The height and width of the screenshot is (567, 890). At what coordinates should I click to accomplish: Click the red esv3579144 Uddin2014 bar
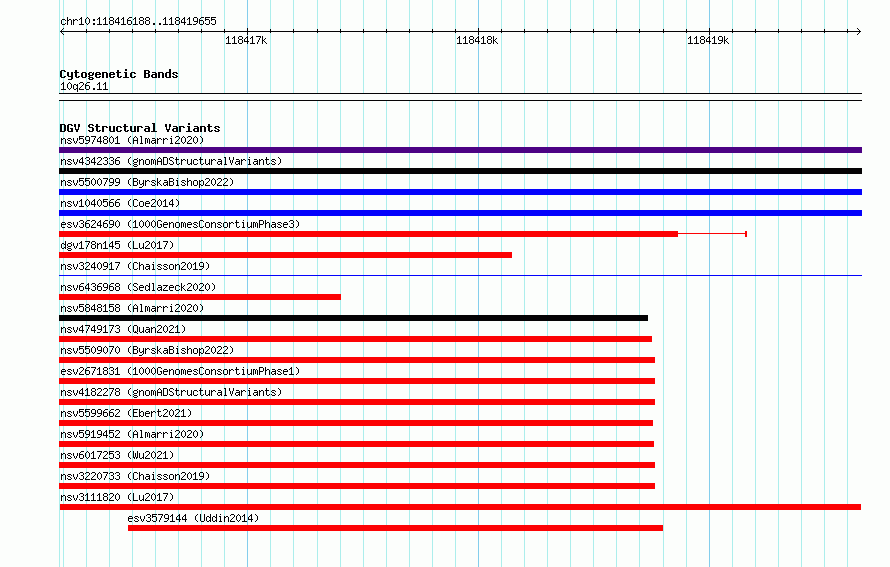395,528
